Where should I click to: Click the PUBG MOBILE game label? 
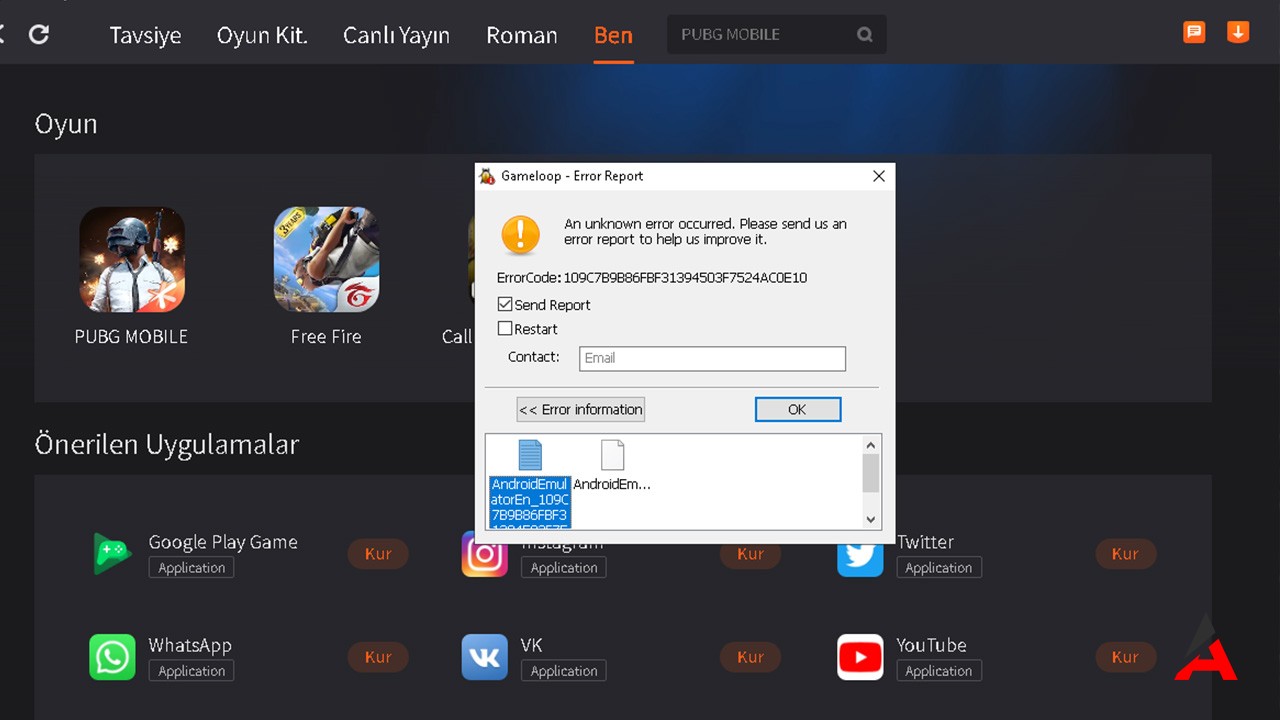point(131,337)
